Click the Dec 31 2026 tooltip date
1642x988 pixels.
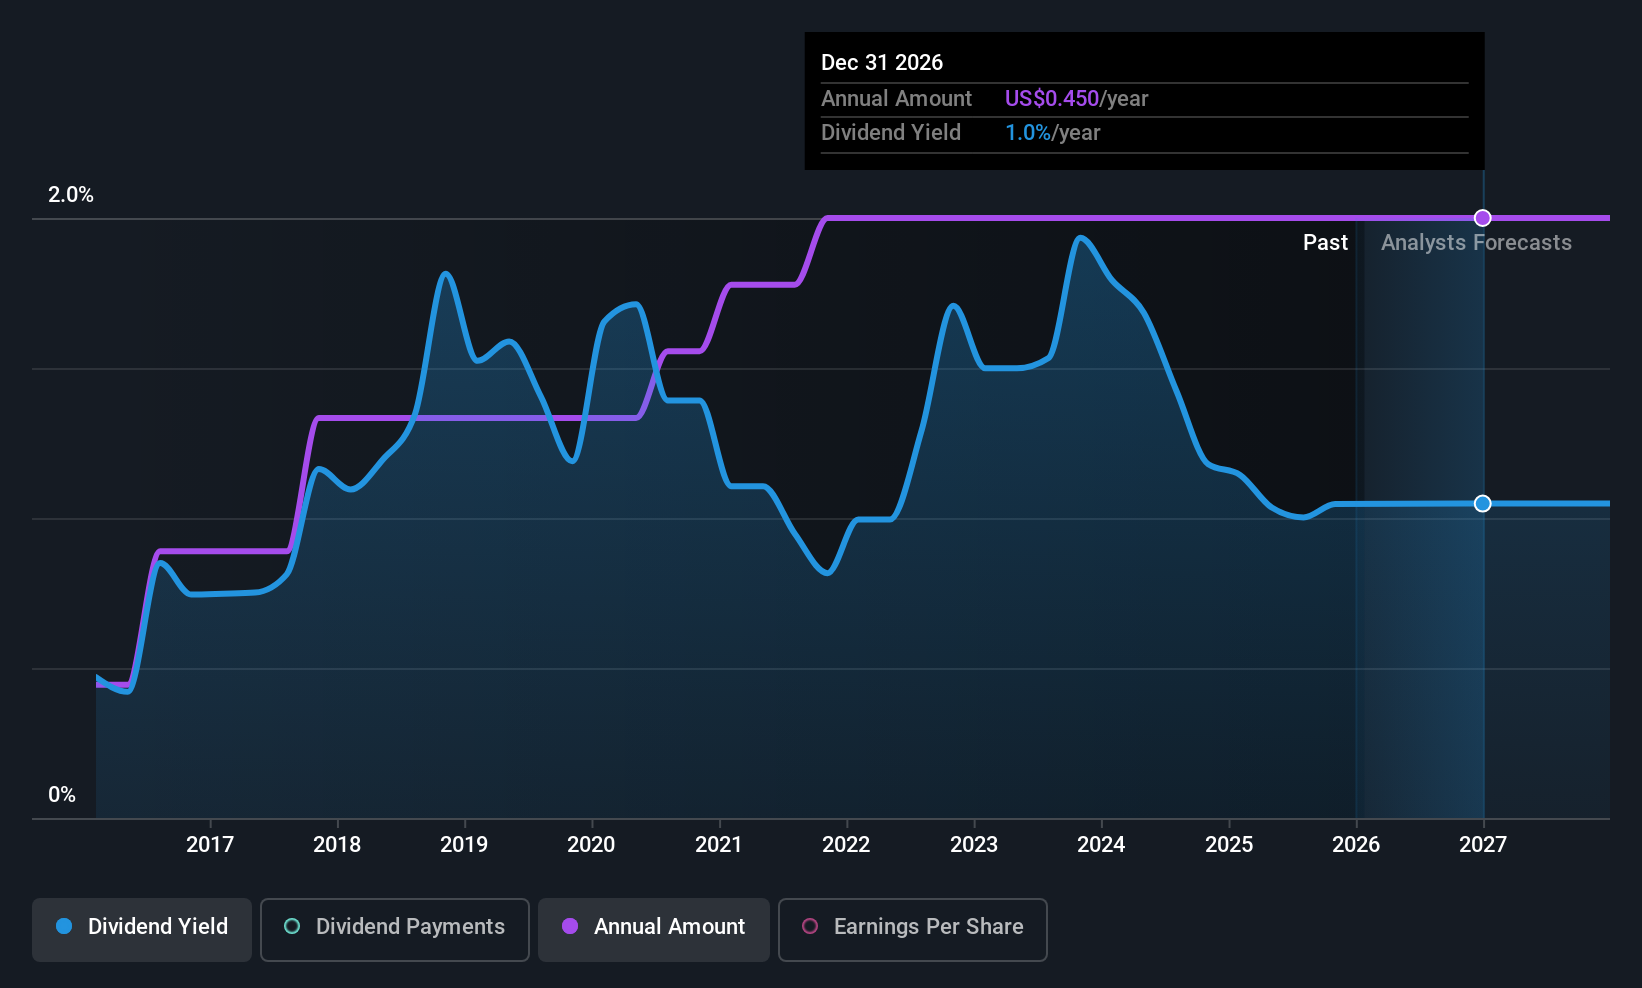[x=882, y=63]
